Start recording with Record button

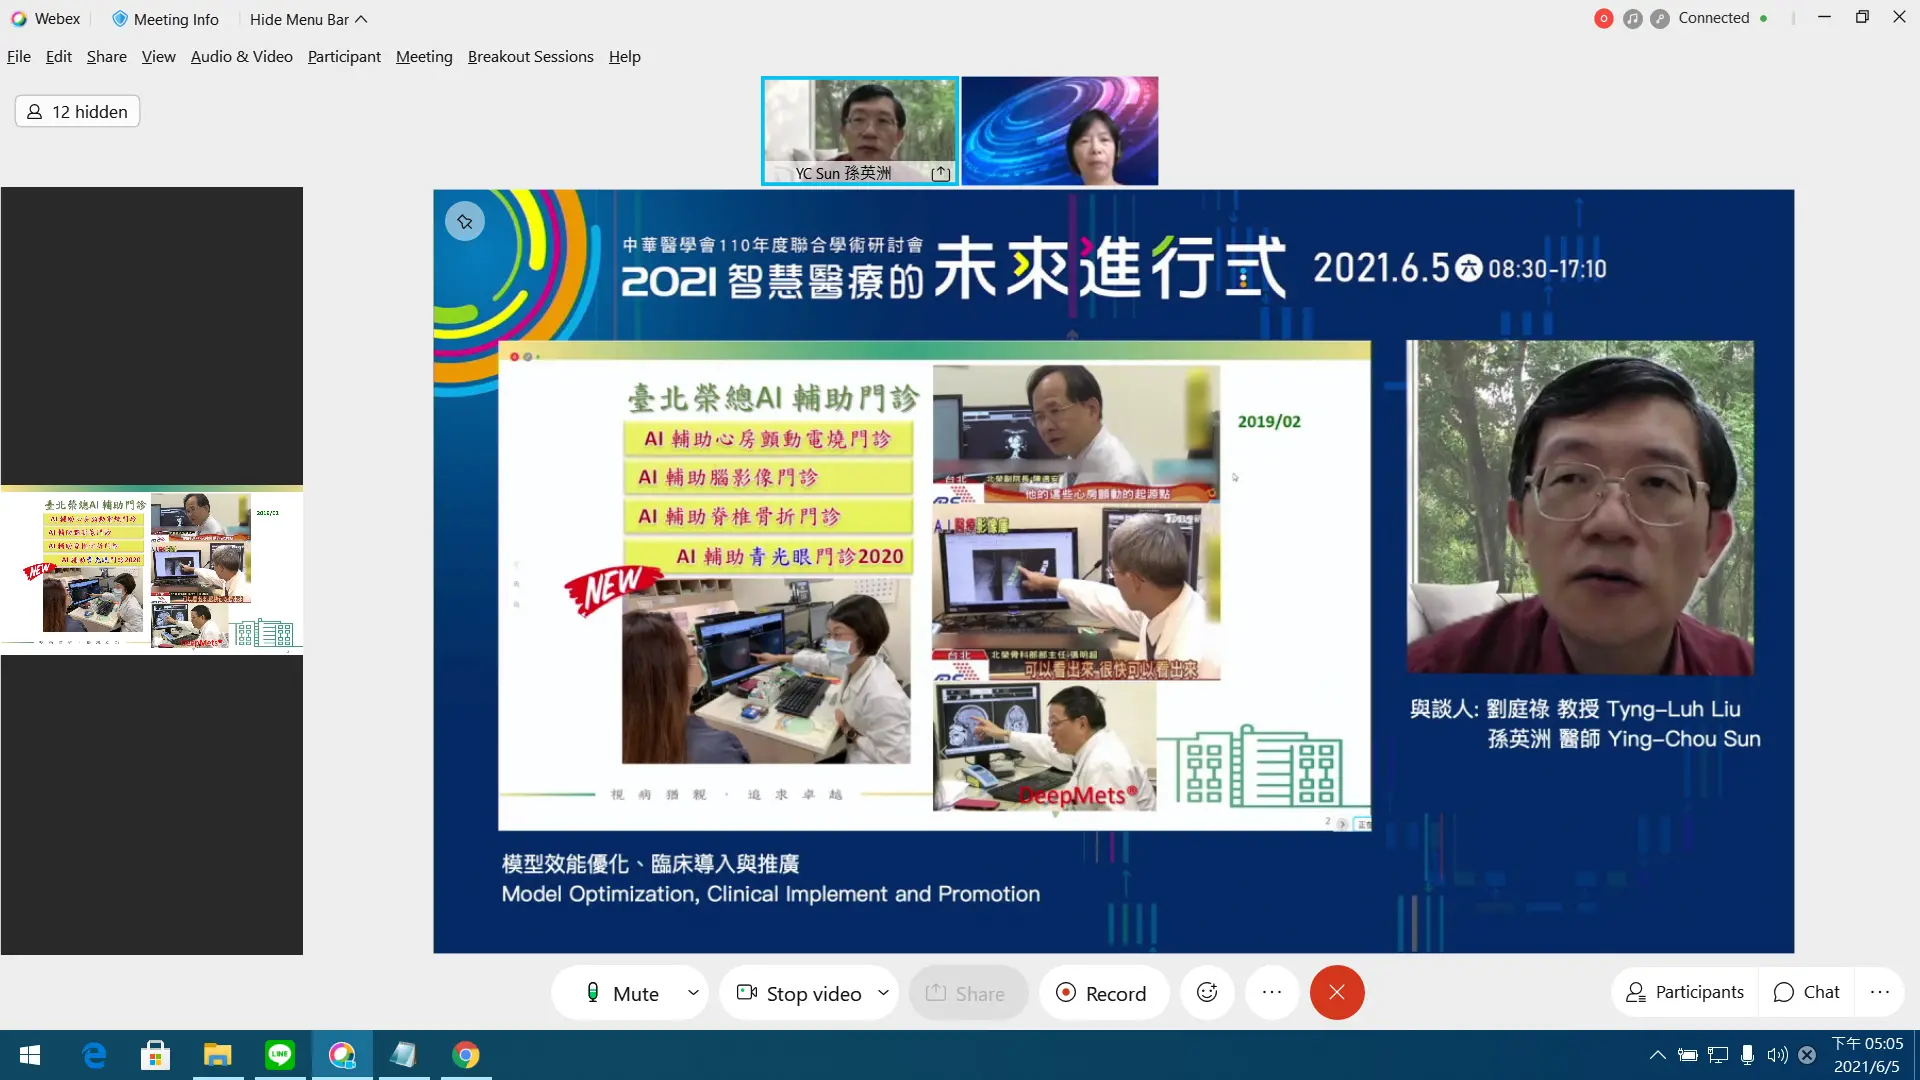(x=1102, y=993)
